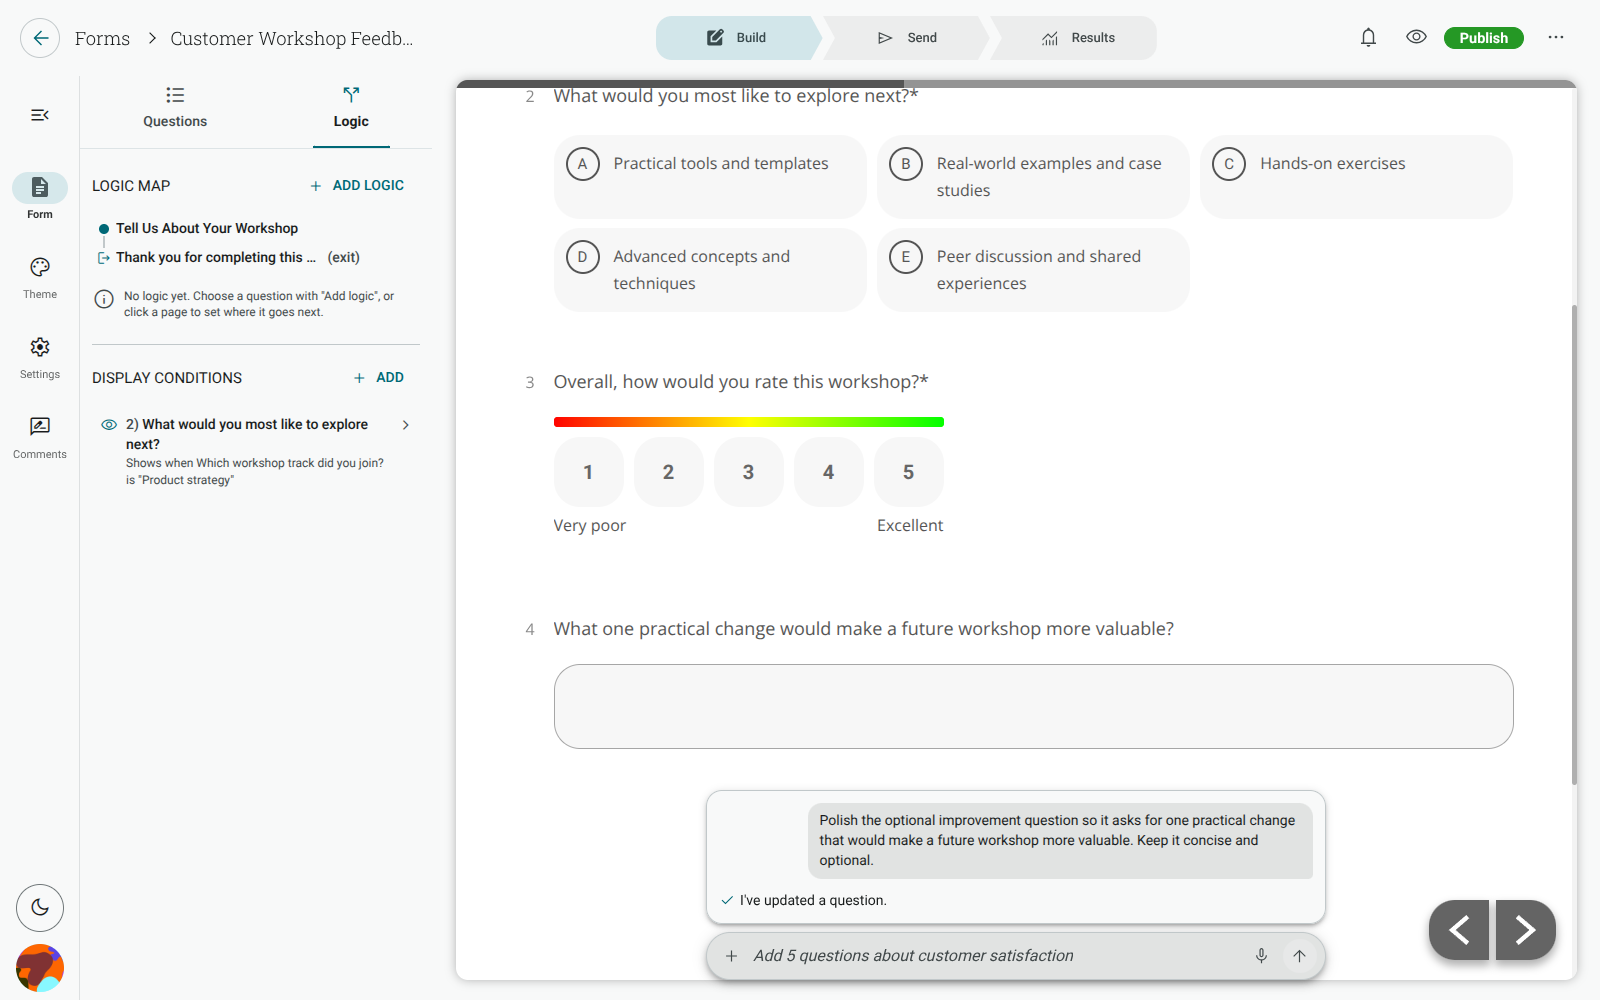Click ADD LOGIC

(x=357, y=186)
